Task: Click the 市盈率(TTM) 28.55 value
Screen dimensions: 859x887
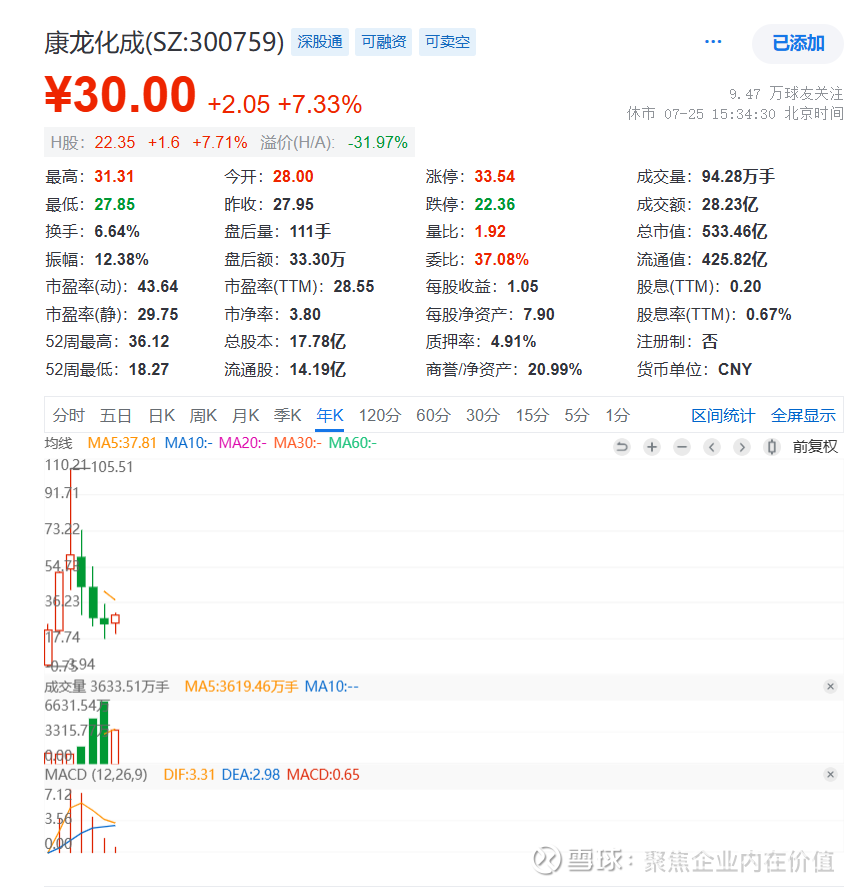Action: click(x=354, y=287)
